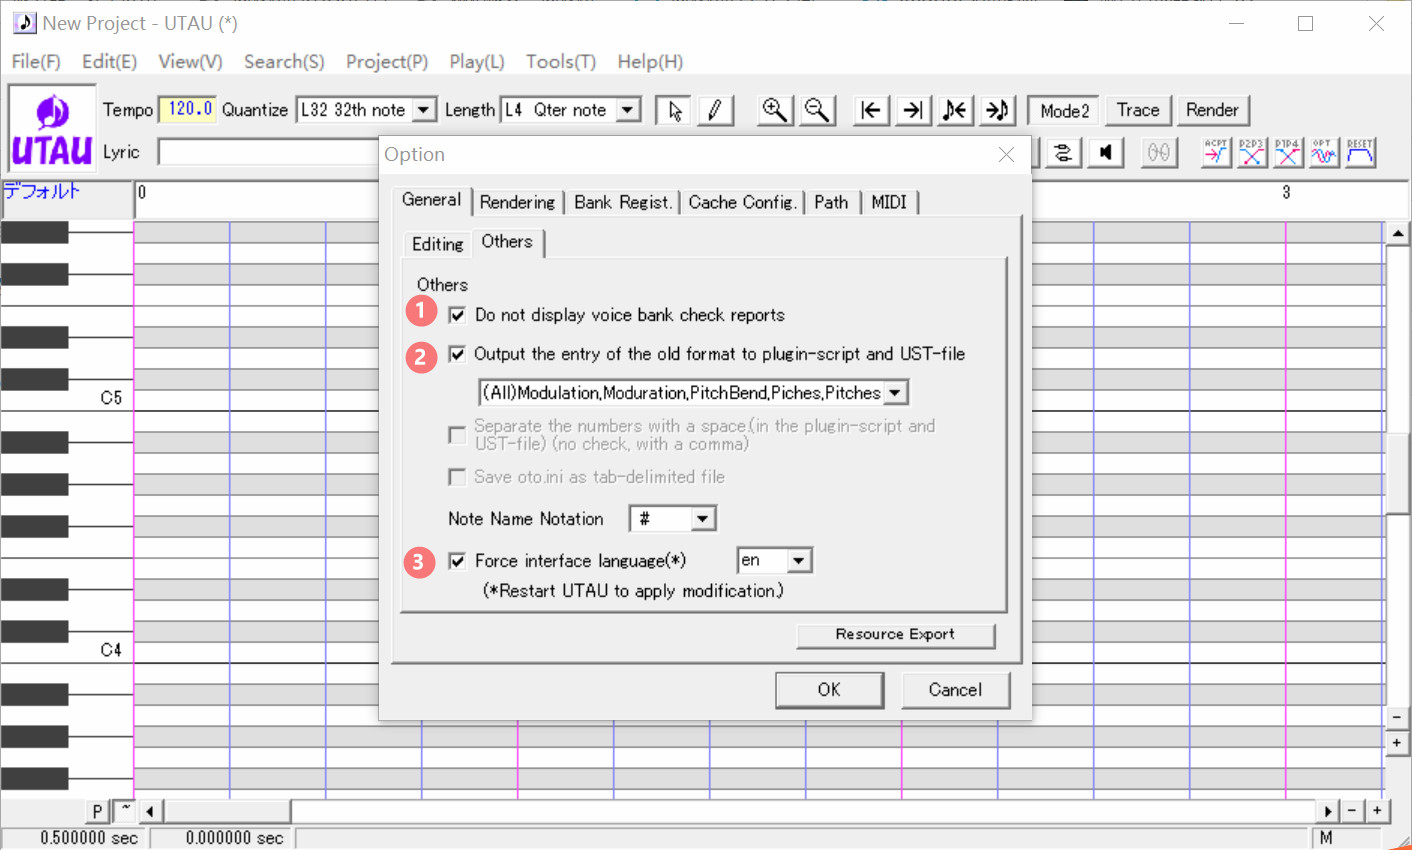Click the grayed waveform icon
This screenshot has width=1412, height=850.
point(1158,152)
